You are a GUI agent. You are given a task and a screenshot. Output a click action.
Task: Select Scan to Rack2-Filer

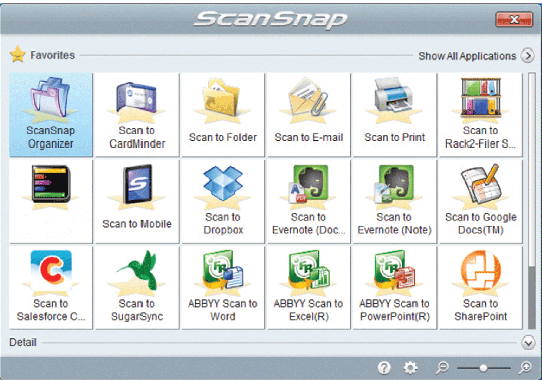pyautogui.click(x=480, y=115)
